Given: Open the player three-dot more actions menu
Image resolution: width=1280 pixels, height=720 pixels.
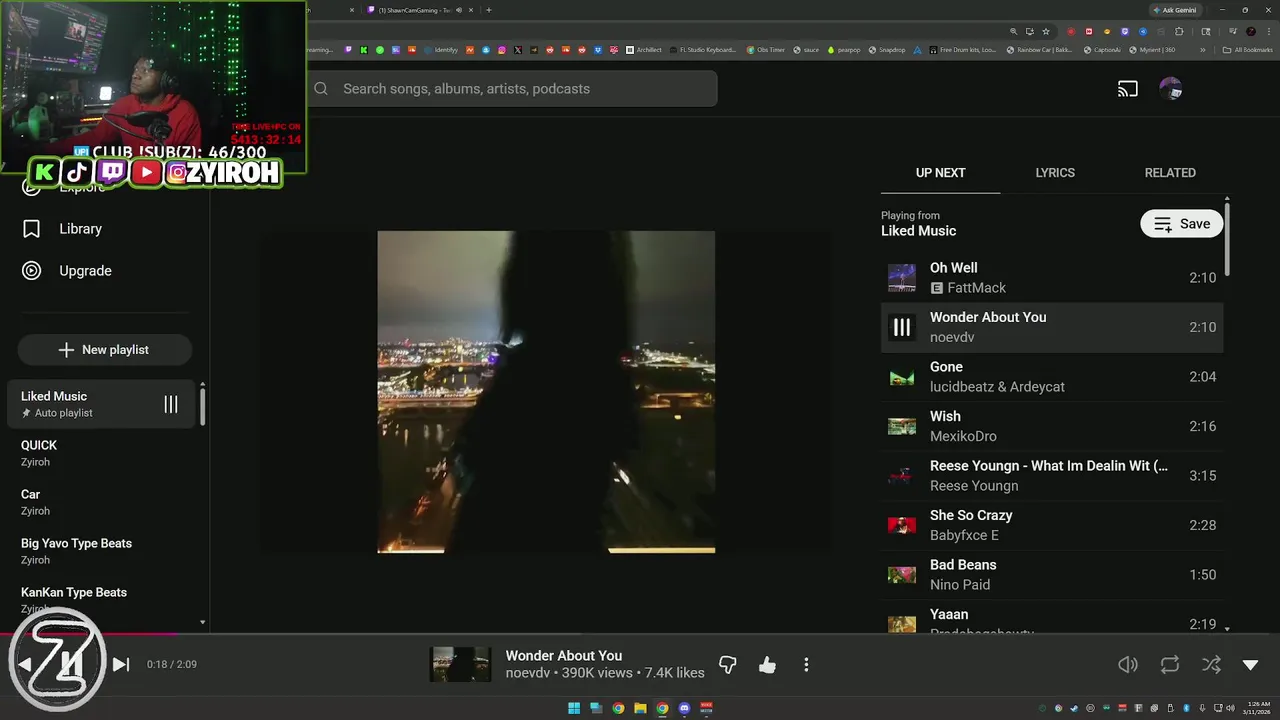Looking at the screenshot, I should click(806, 665).
